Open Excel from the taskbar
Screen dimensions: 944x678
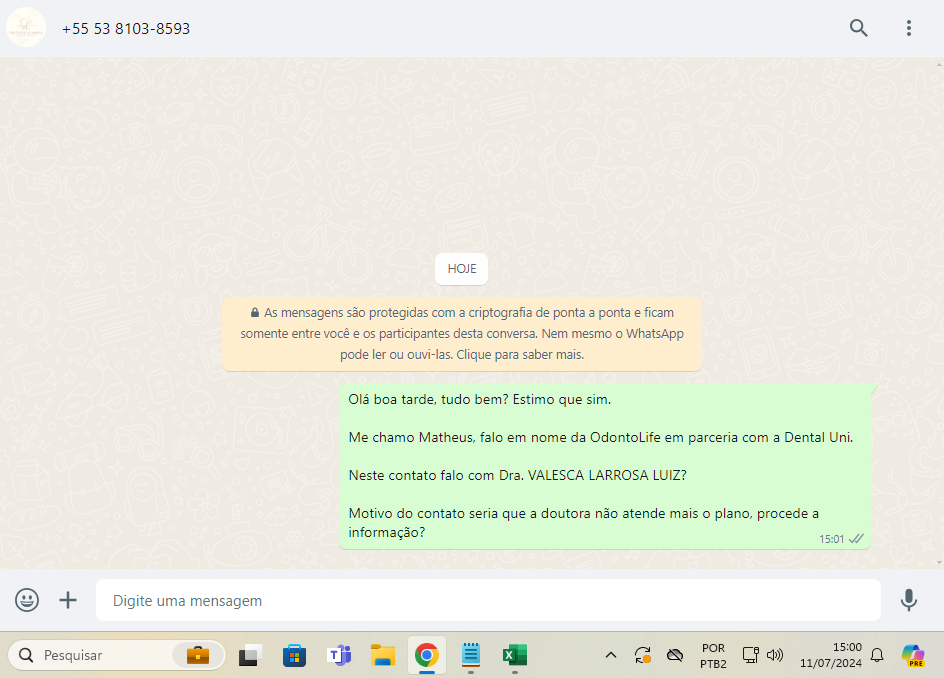[515, 655]
